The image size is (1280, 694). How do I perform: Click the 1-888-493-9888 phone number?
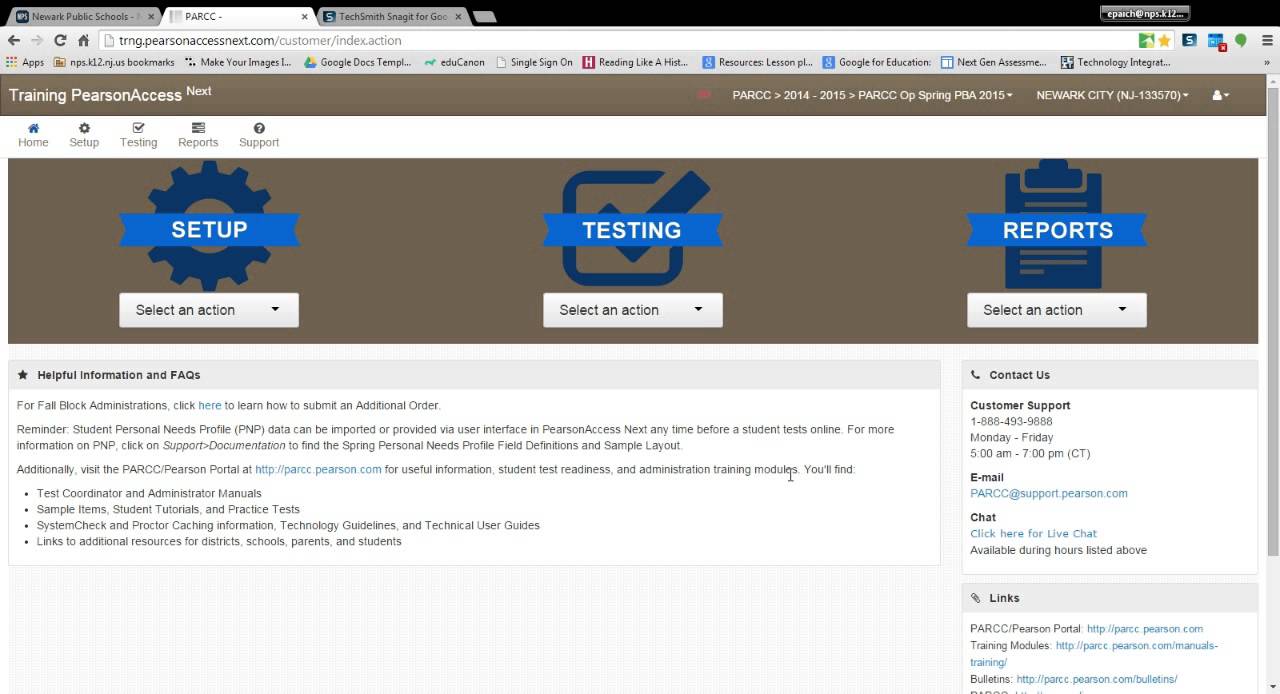click(x=1011, y=421)
